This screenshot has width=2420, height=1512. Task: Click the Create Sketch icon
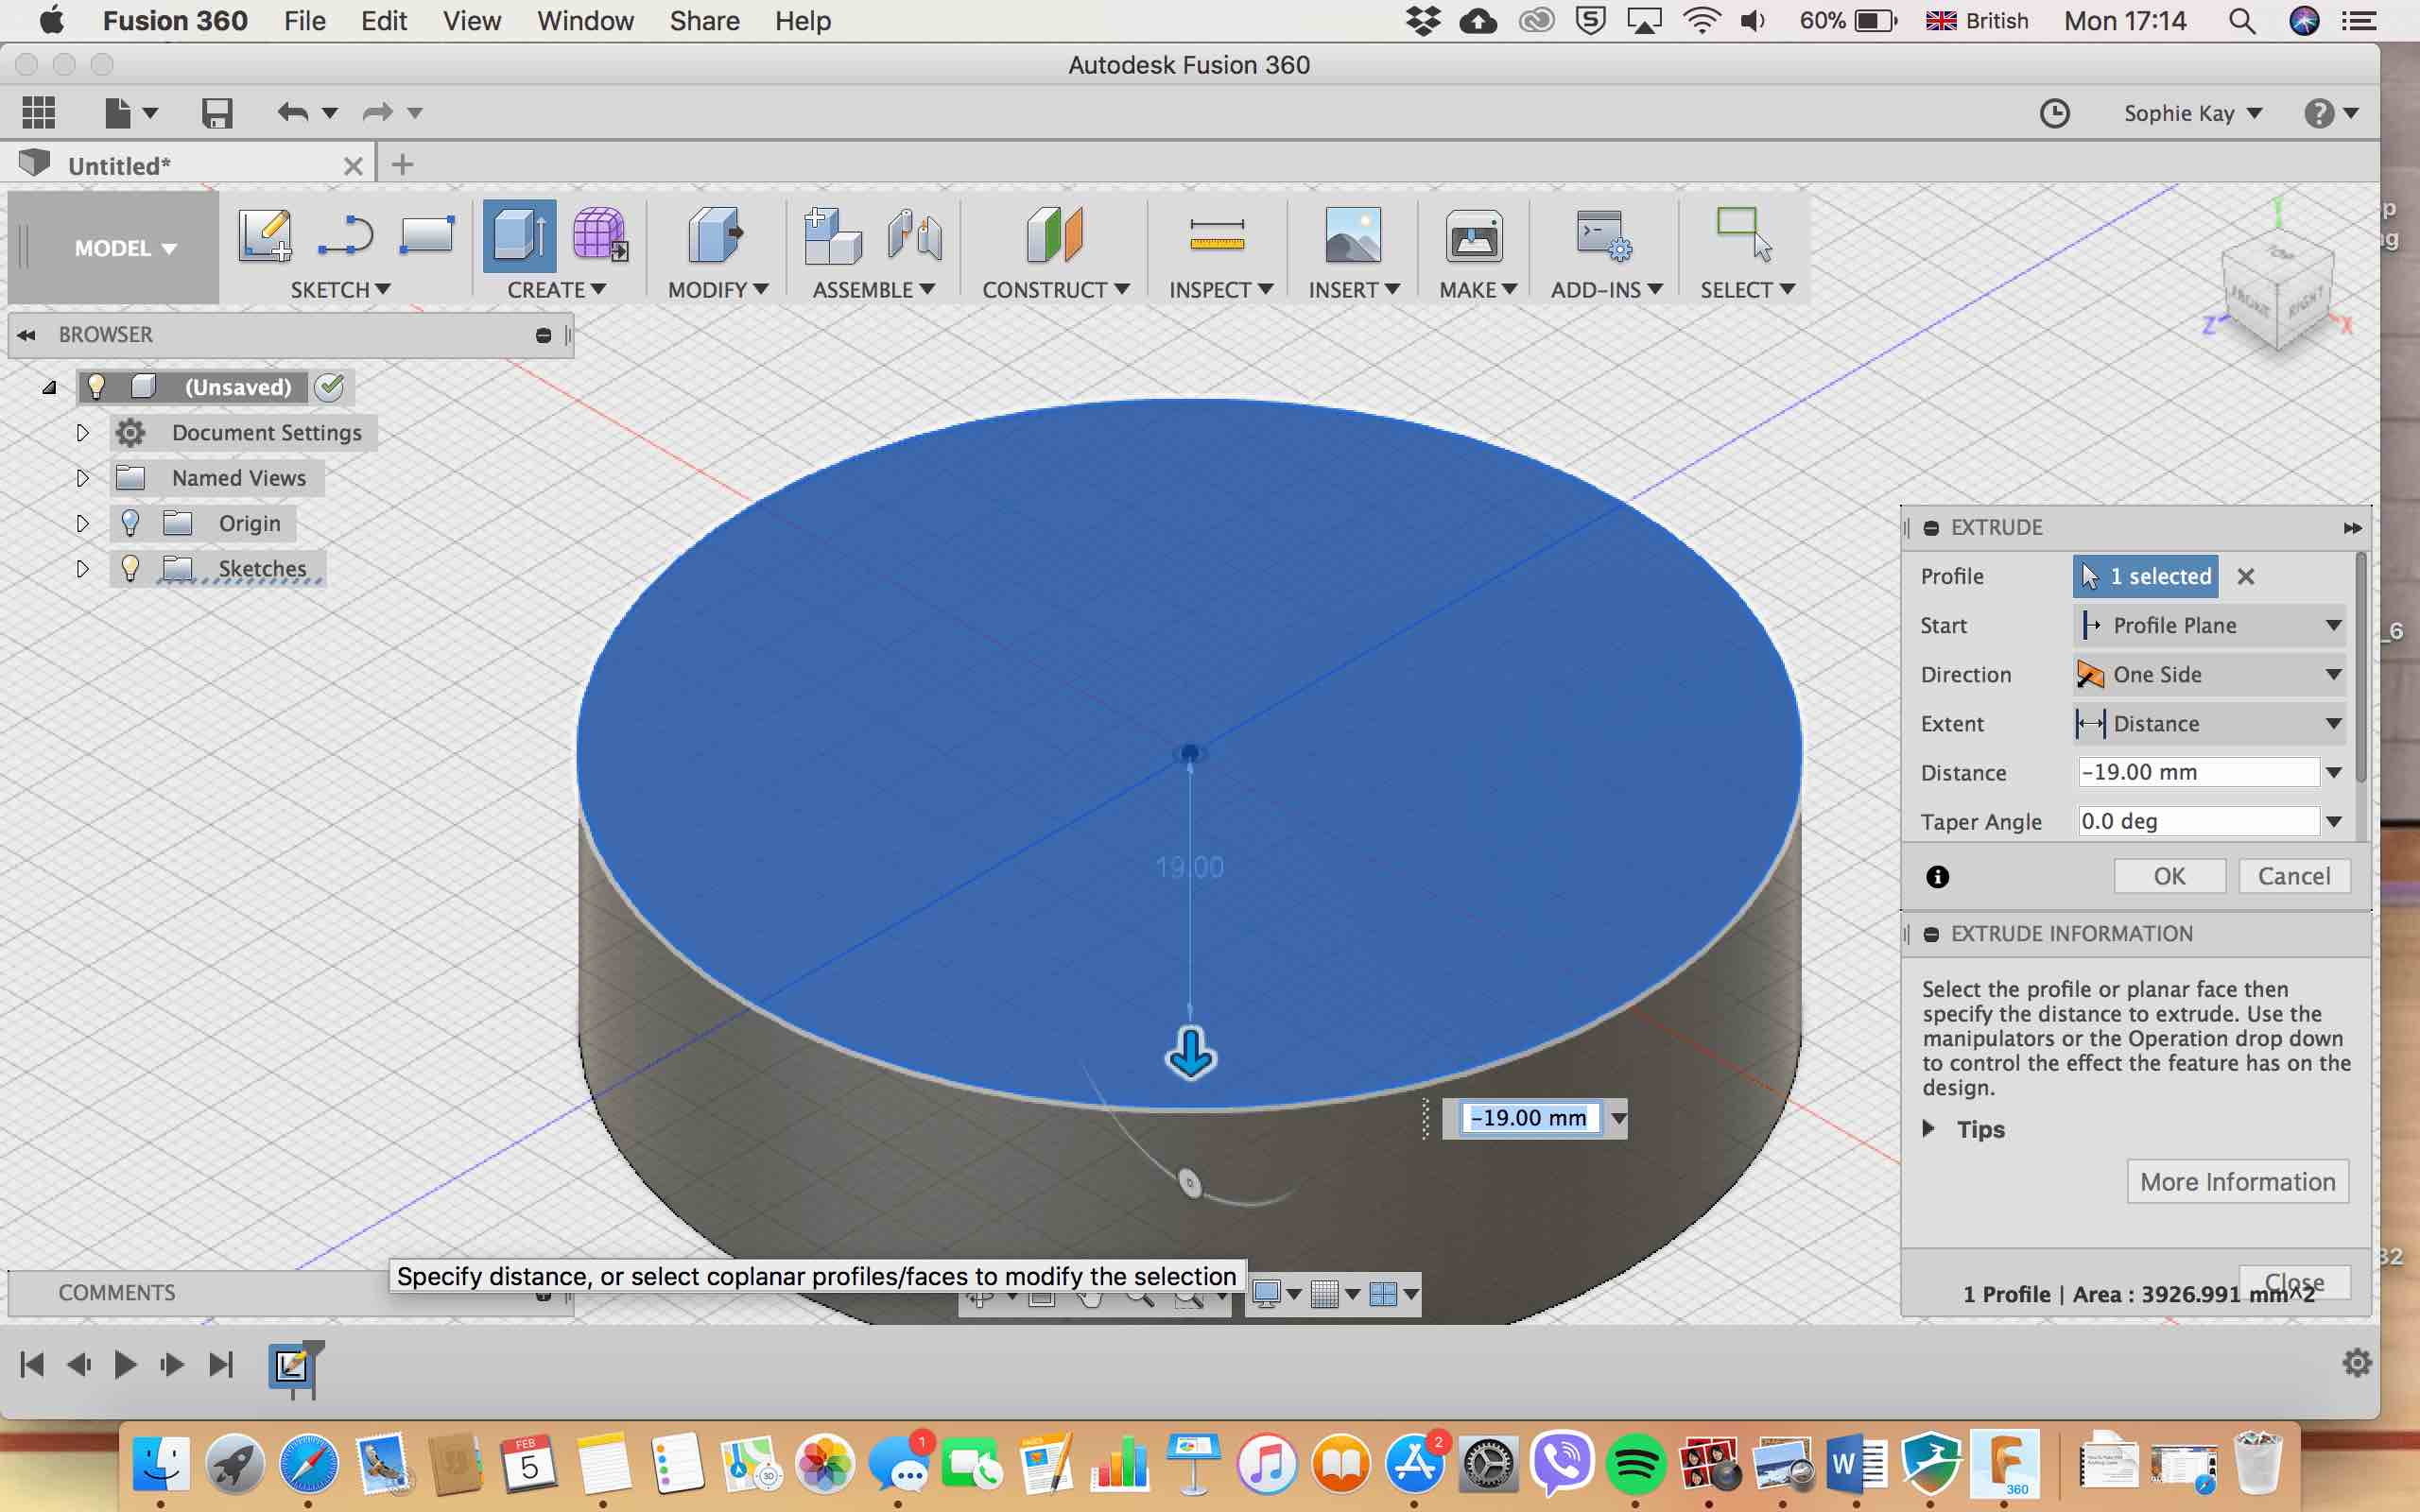264,236
